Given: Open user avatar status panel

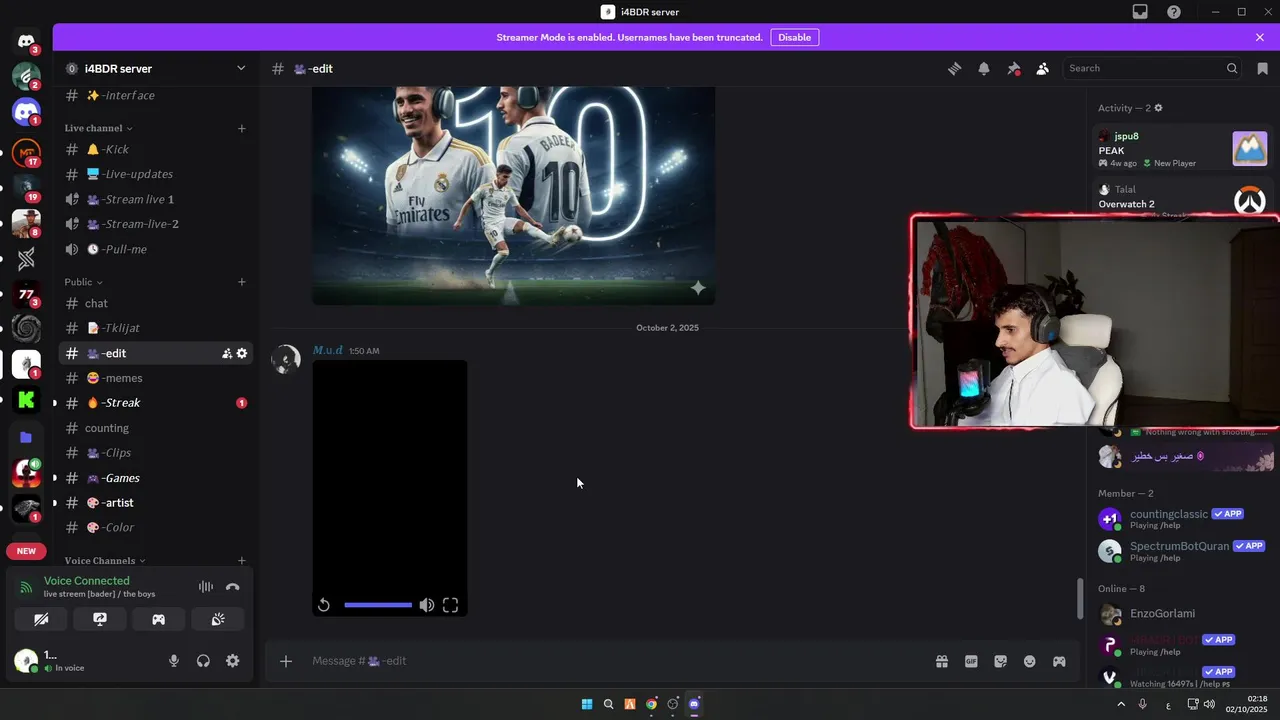Looking at the screenshot, I should 27,661.
